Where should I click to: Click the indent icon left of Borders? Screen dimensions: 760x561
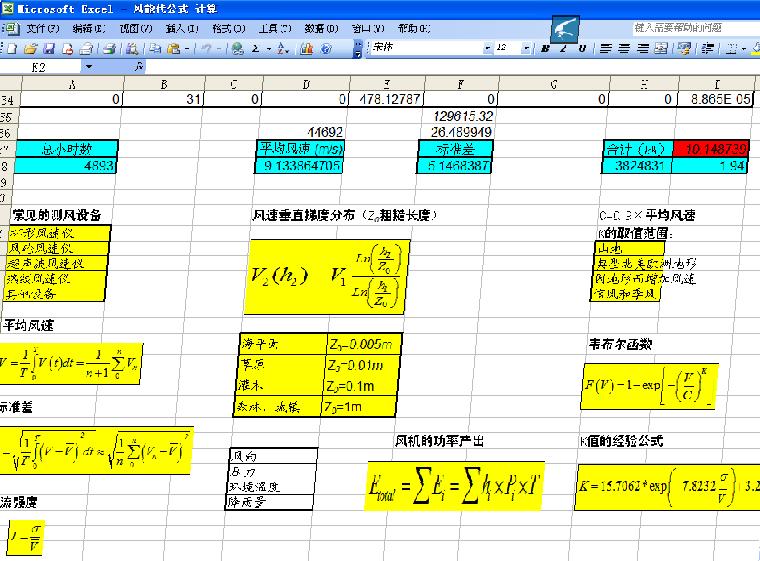708,48
